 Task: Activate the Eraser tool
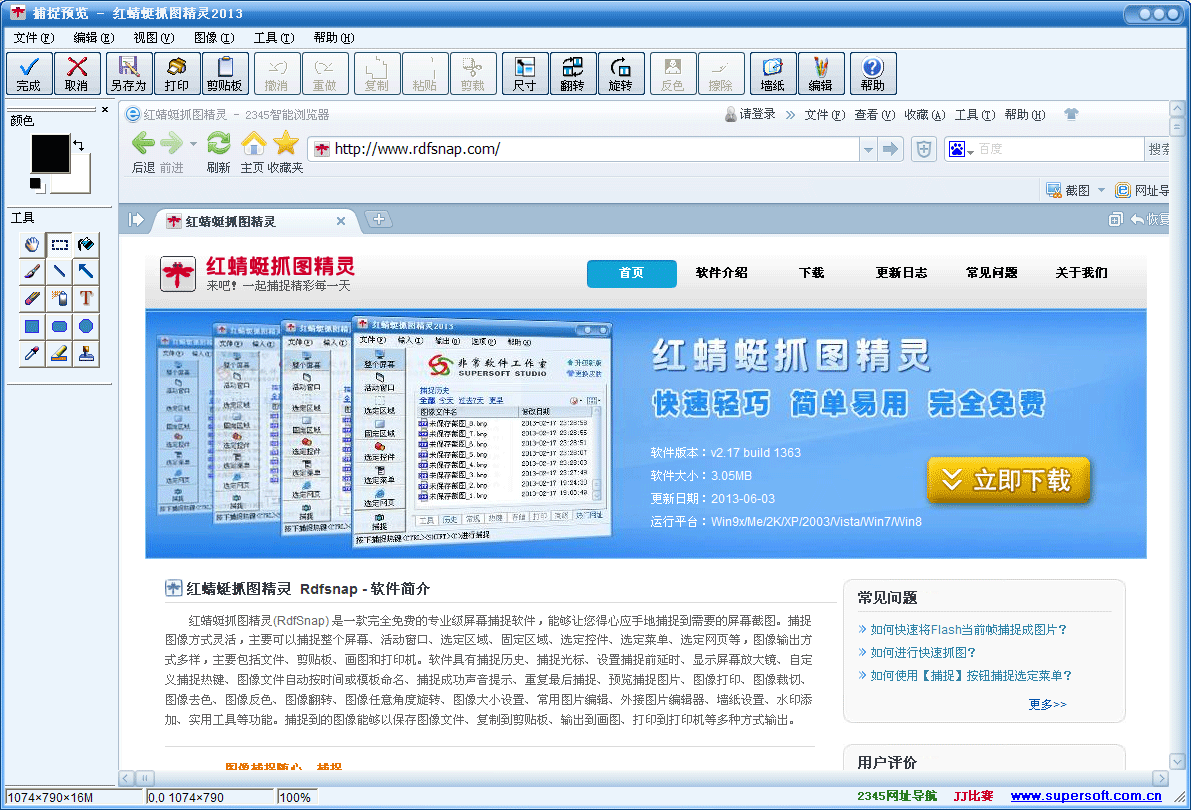point(31,297)
